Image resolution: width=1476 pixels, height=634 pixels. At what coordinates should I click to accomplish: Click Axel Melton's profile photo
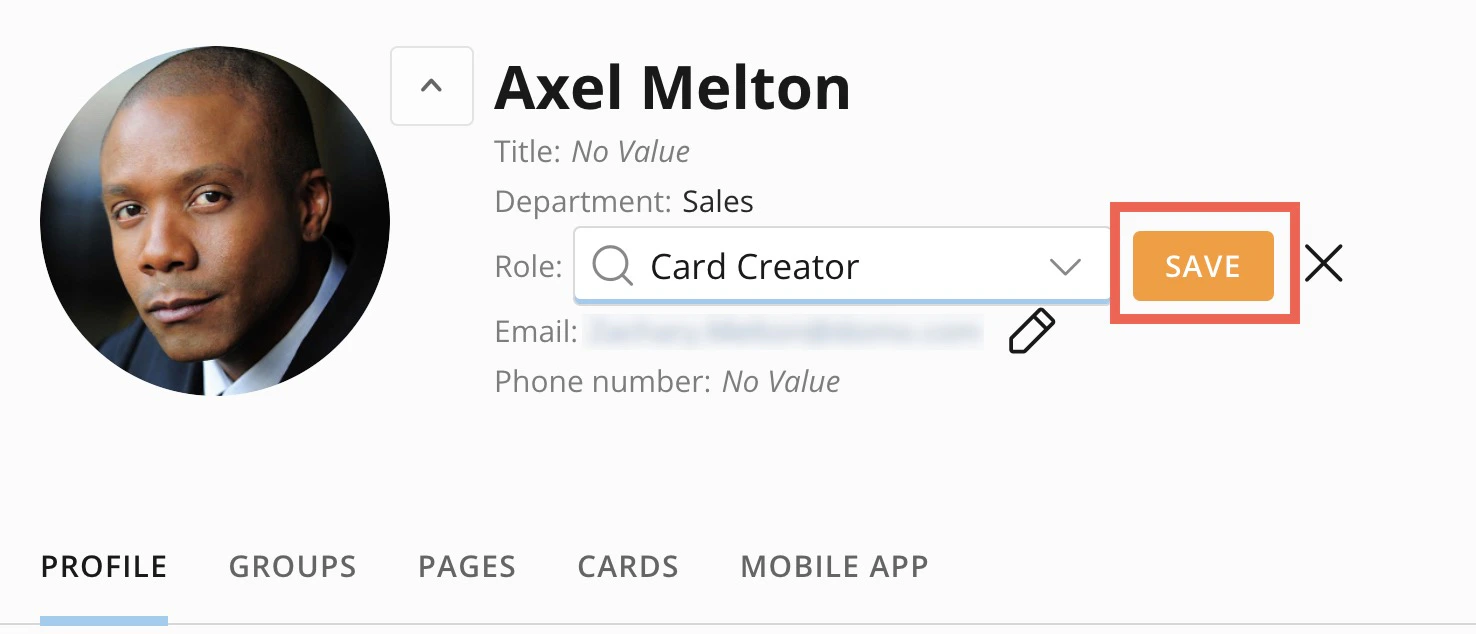tap(215, 221)
